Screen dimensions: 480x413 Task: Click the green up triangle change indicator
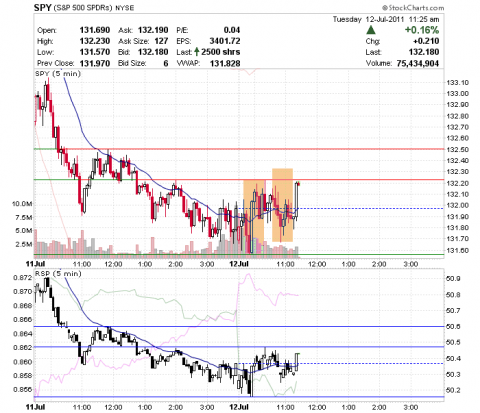pyautogui.click(x=371, y=30)
